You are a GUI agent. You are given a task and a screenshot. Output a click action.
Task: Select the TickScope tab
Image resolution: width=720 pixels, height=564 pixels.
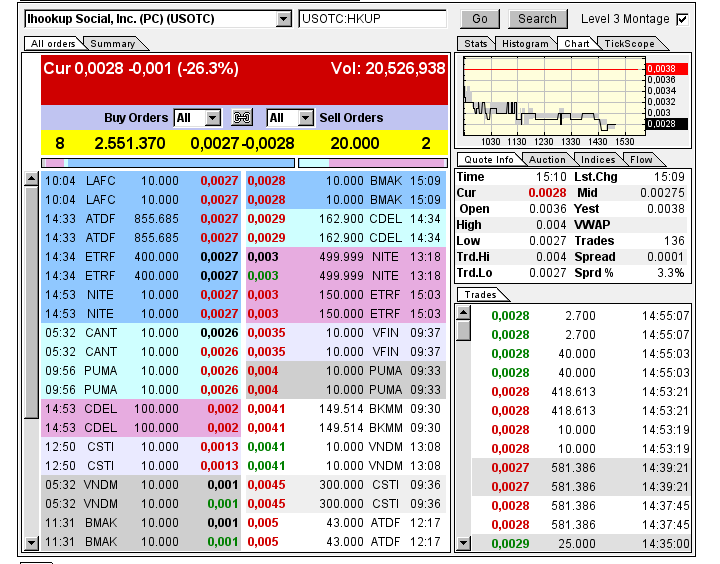pos(628,44)
